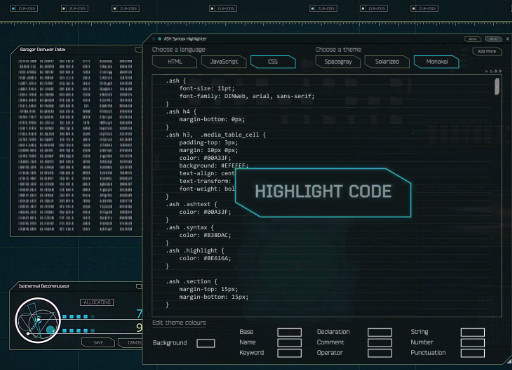512x370 pixels.
Task: Select the CSS language option
Action: (273, 62)
